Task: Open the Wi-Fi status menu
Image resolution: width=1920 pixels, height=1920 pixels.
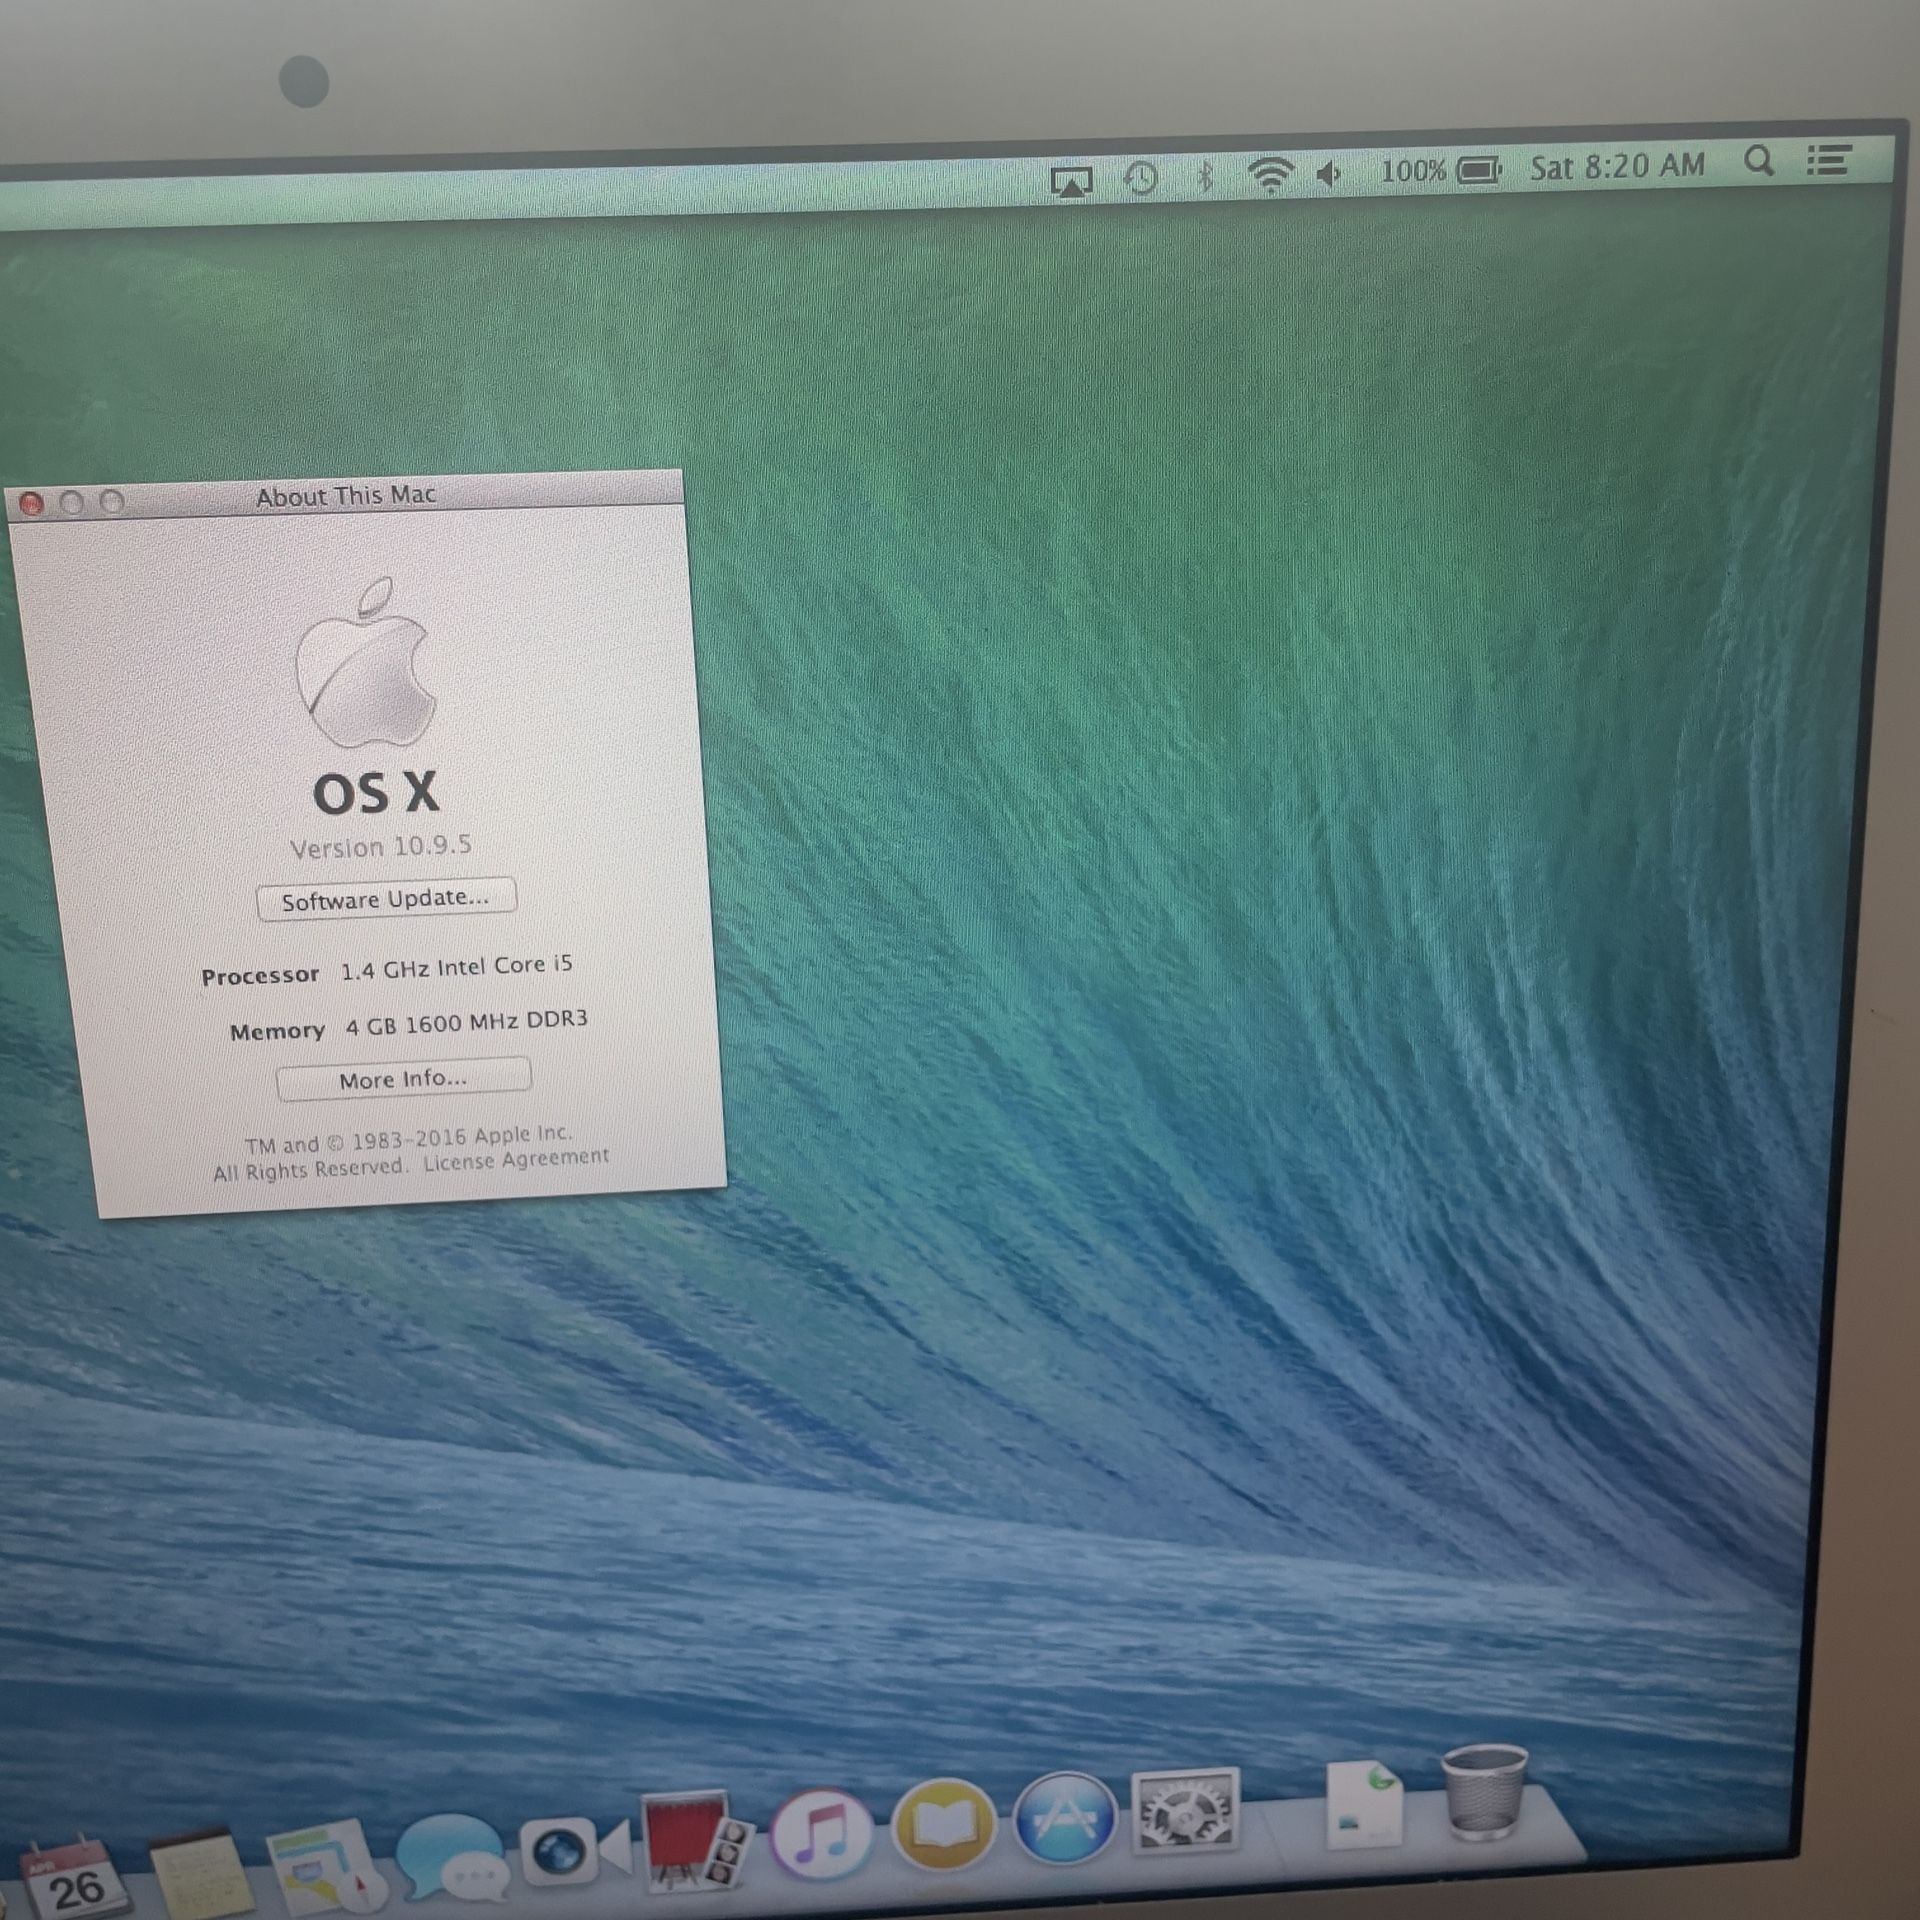Action: click(1270, 175)
